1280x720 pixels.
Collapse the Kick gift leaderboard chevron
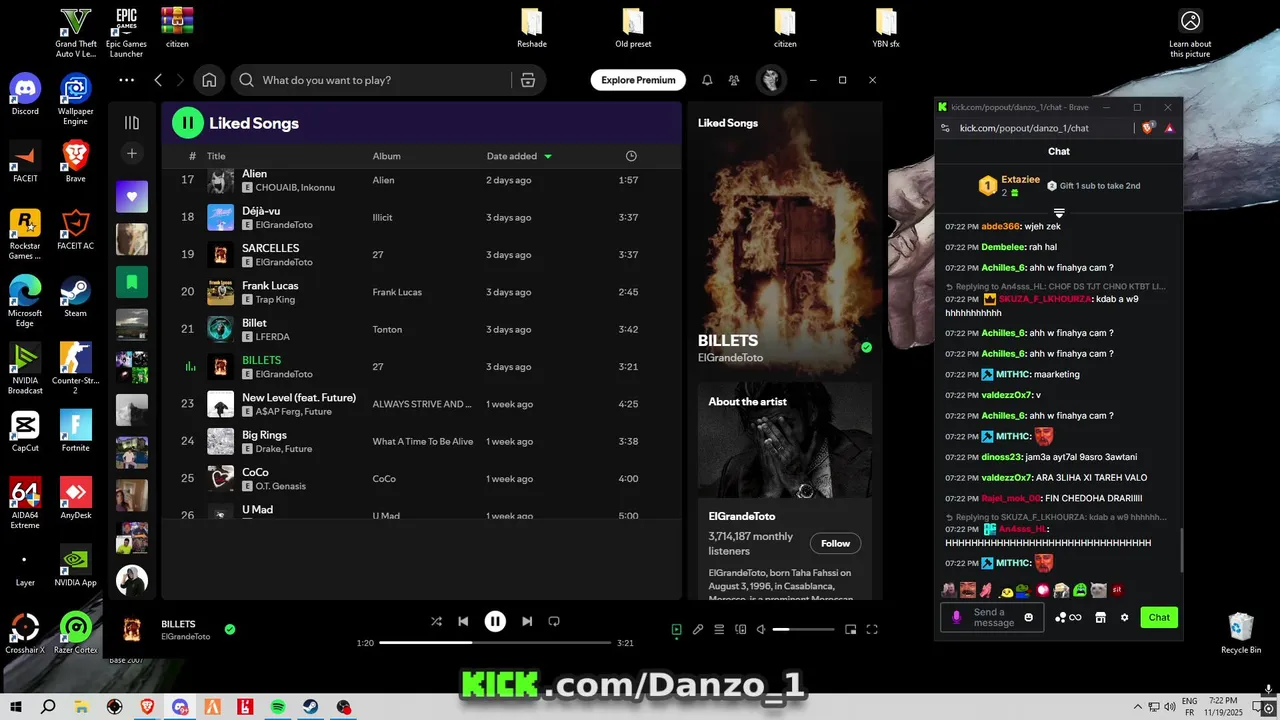(x=1059, y=213)
